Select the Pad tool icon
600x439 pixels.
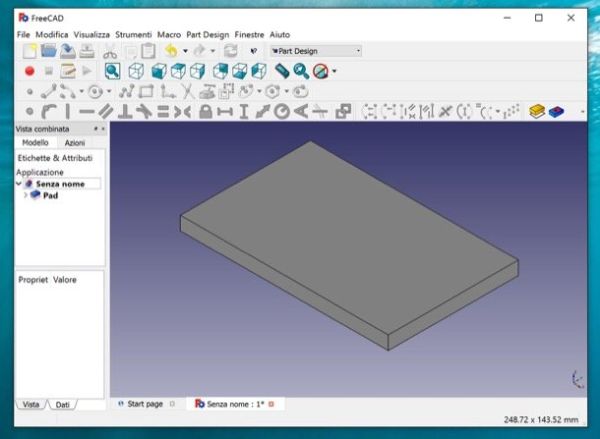[x=538, y=112]
